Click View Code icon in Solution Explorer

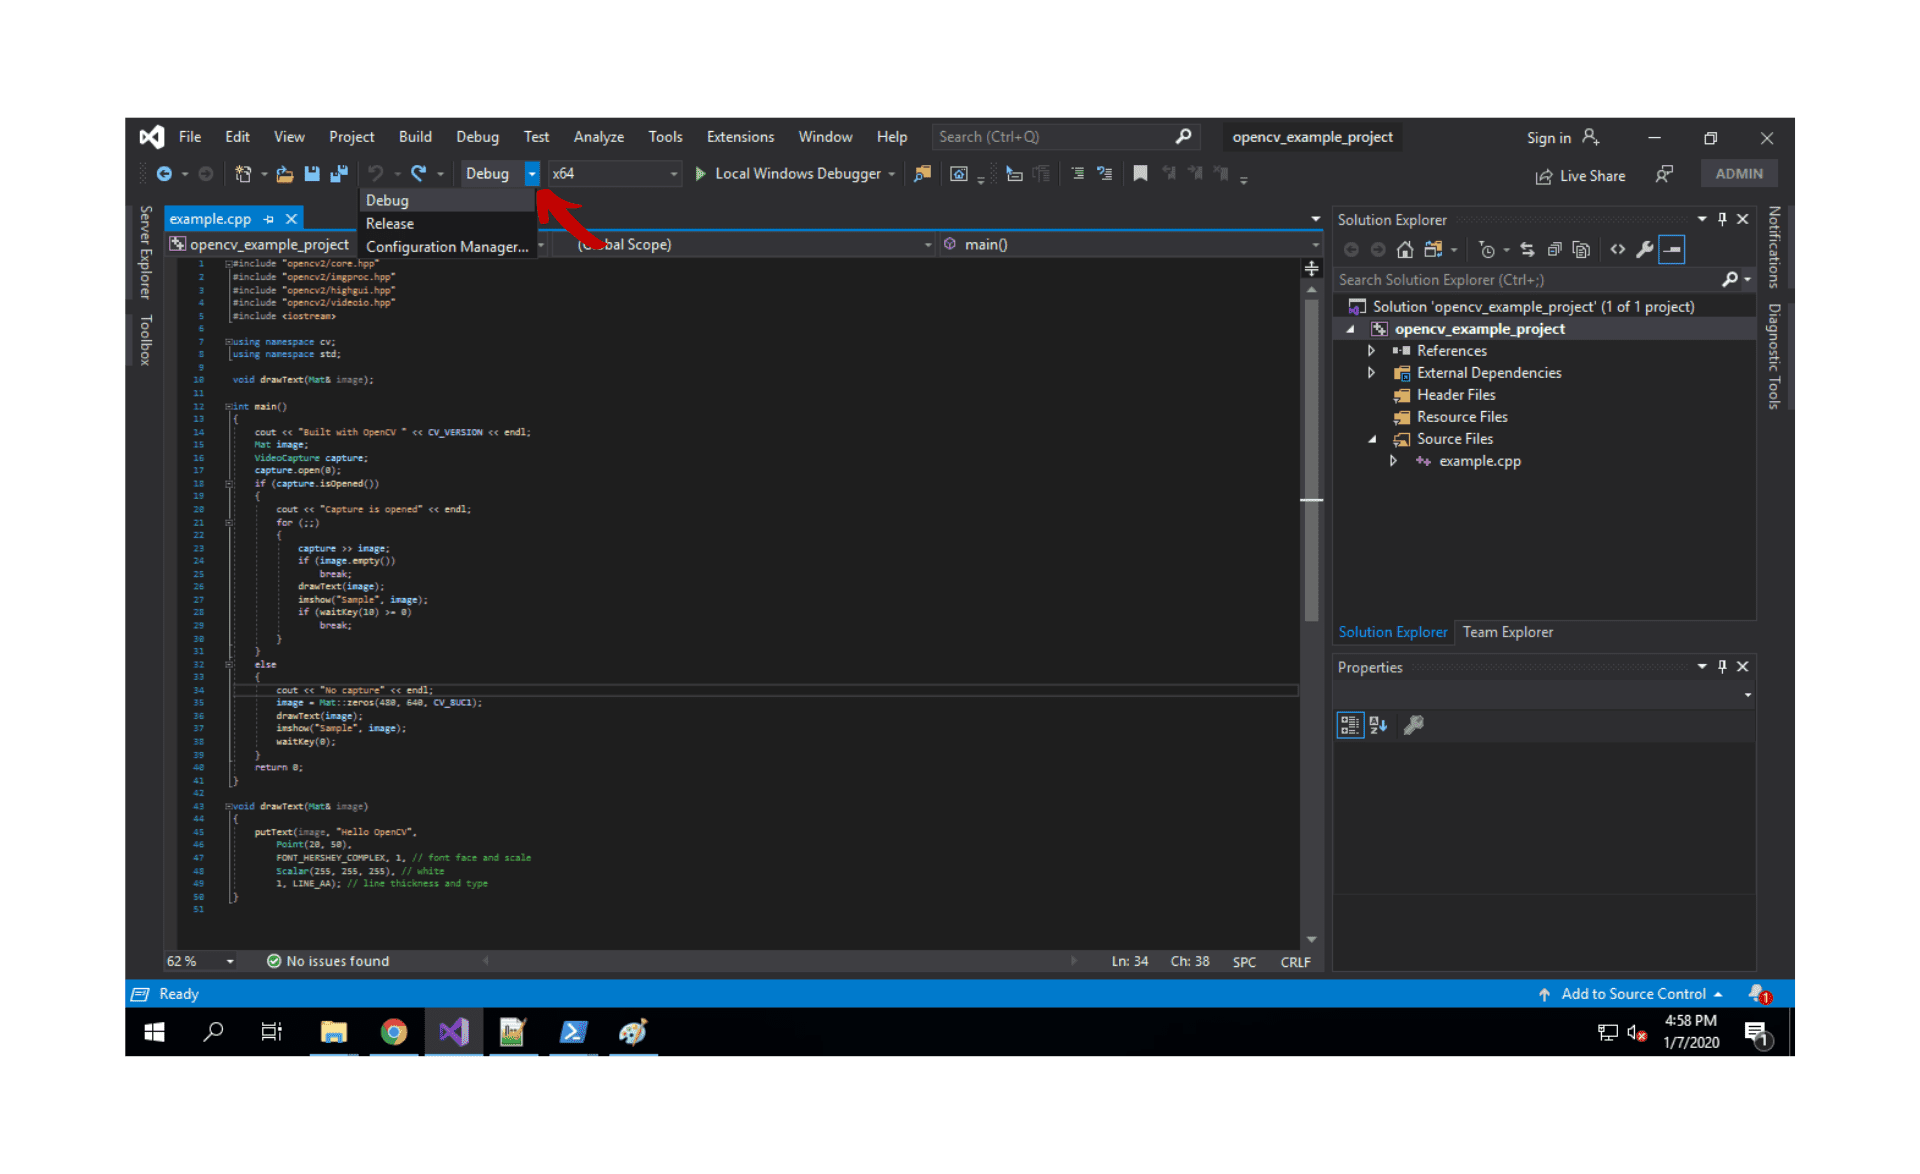click(1618, 250)
